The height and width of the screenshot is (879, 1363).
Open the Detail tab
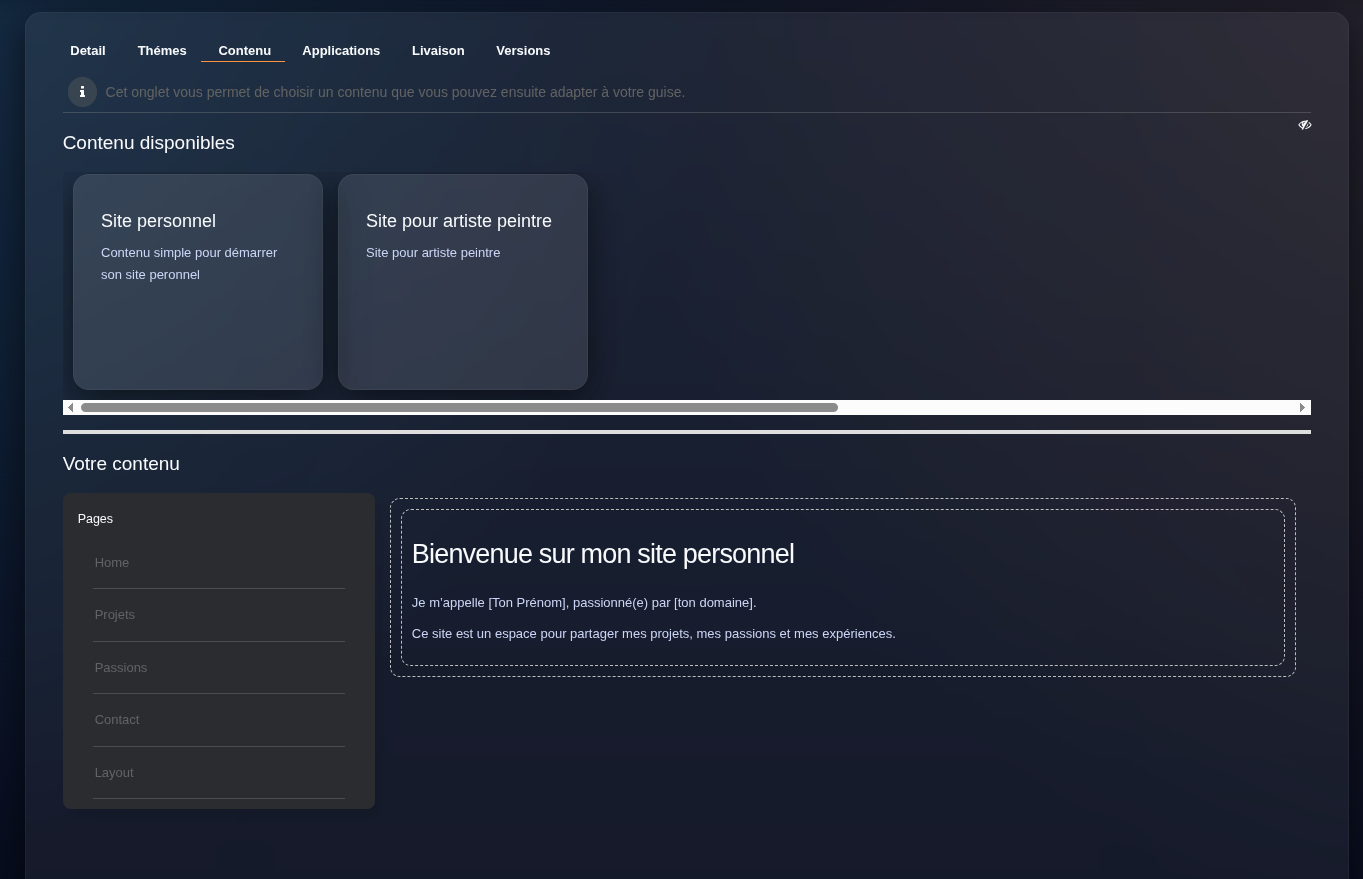[88, 51]
